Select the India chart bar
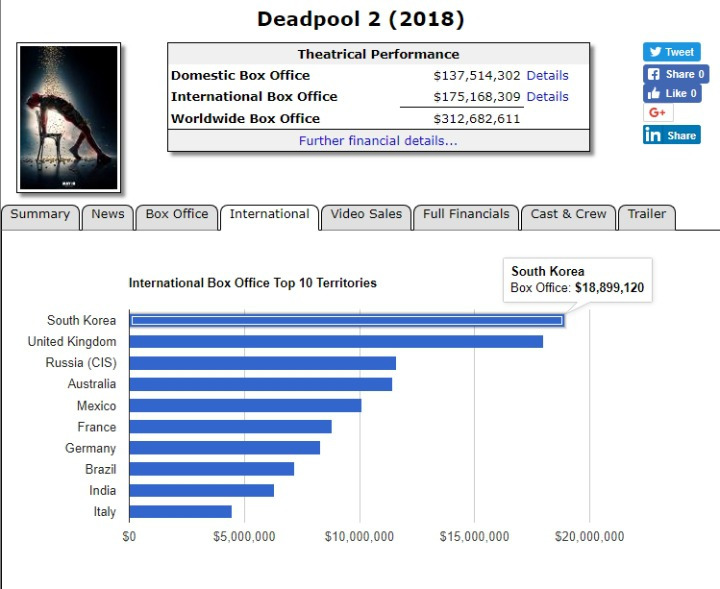The image size is (720, 589). pyautogui.click(x=202, y=490)
